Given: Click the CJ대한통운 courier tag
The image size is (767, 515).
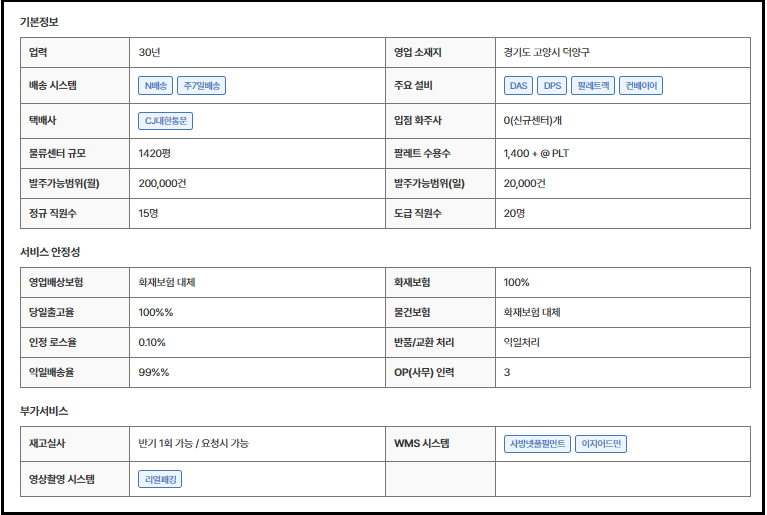Looking at the screenshot, I should pos(167,121).
